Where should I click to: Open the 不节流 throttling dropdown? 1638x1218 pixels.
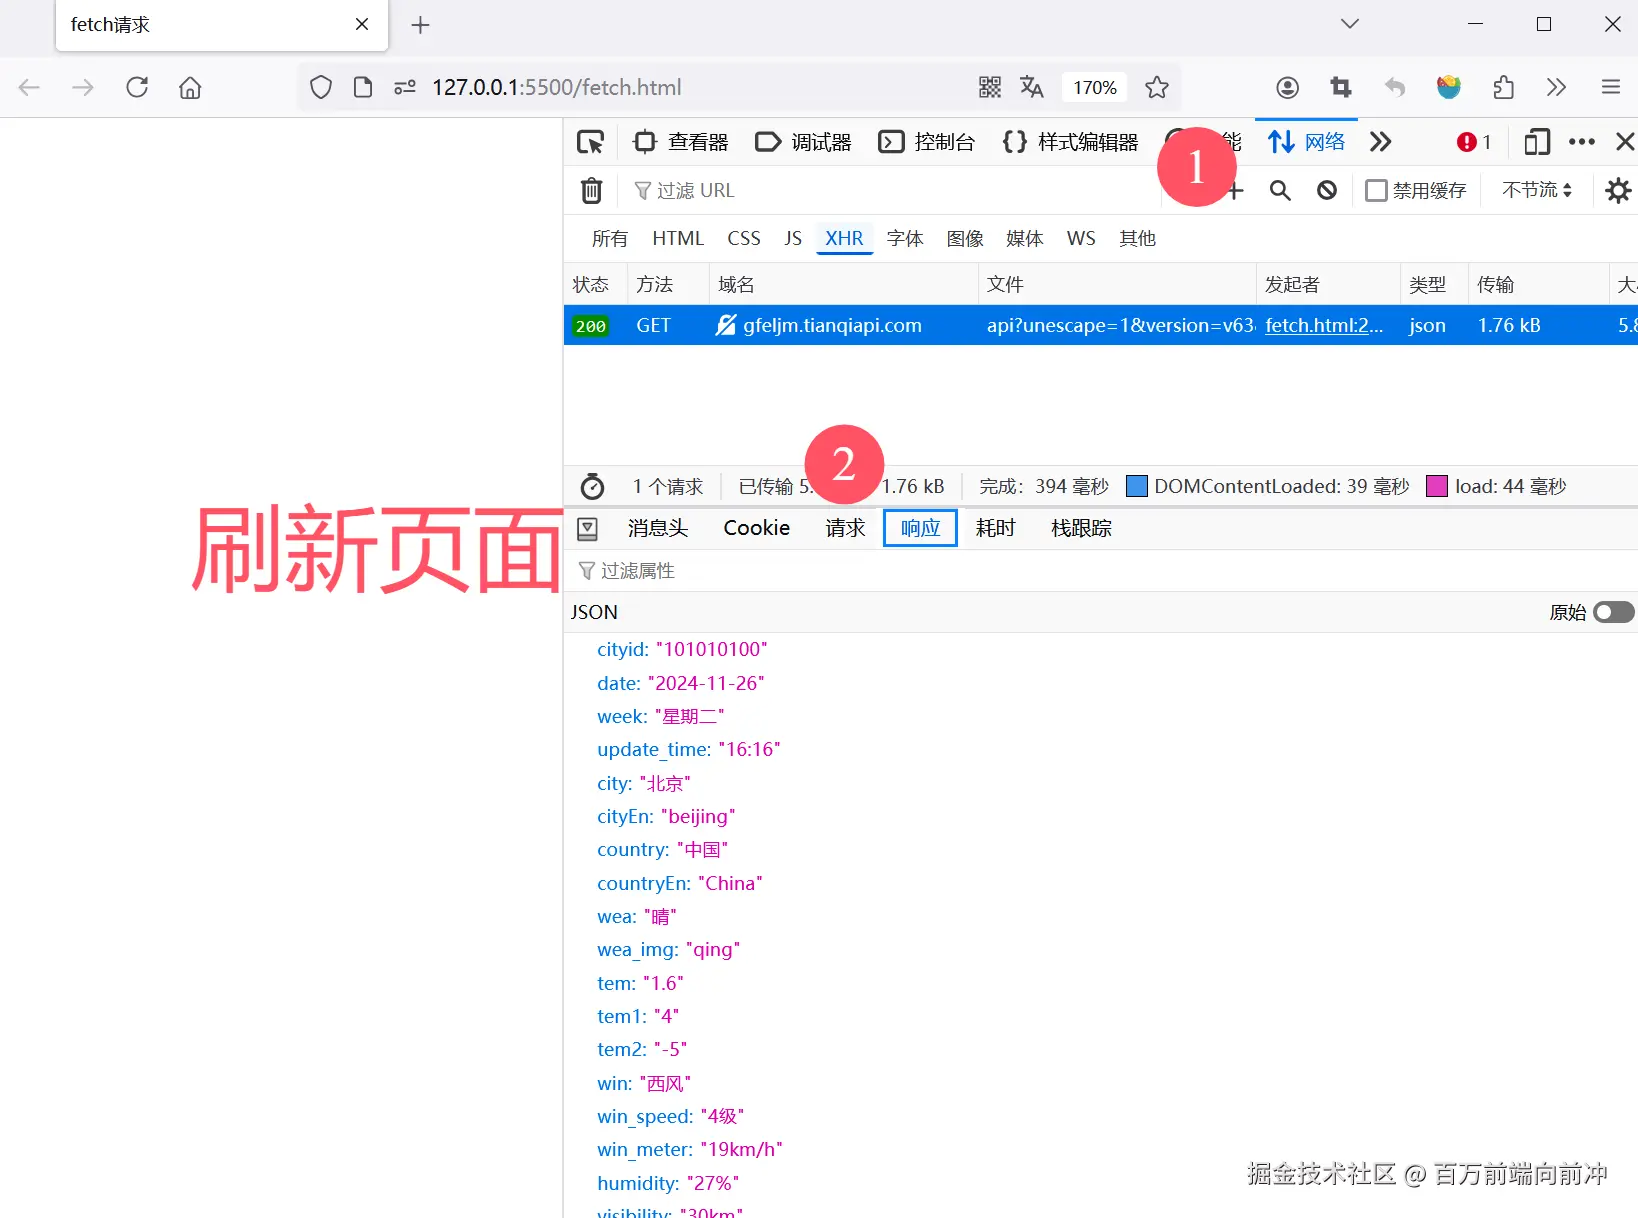[x=1536, y=190]
